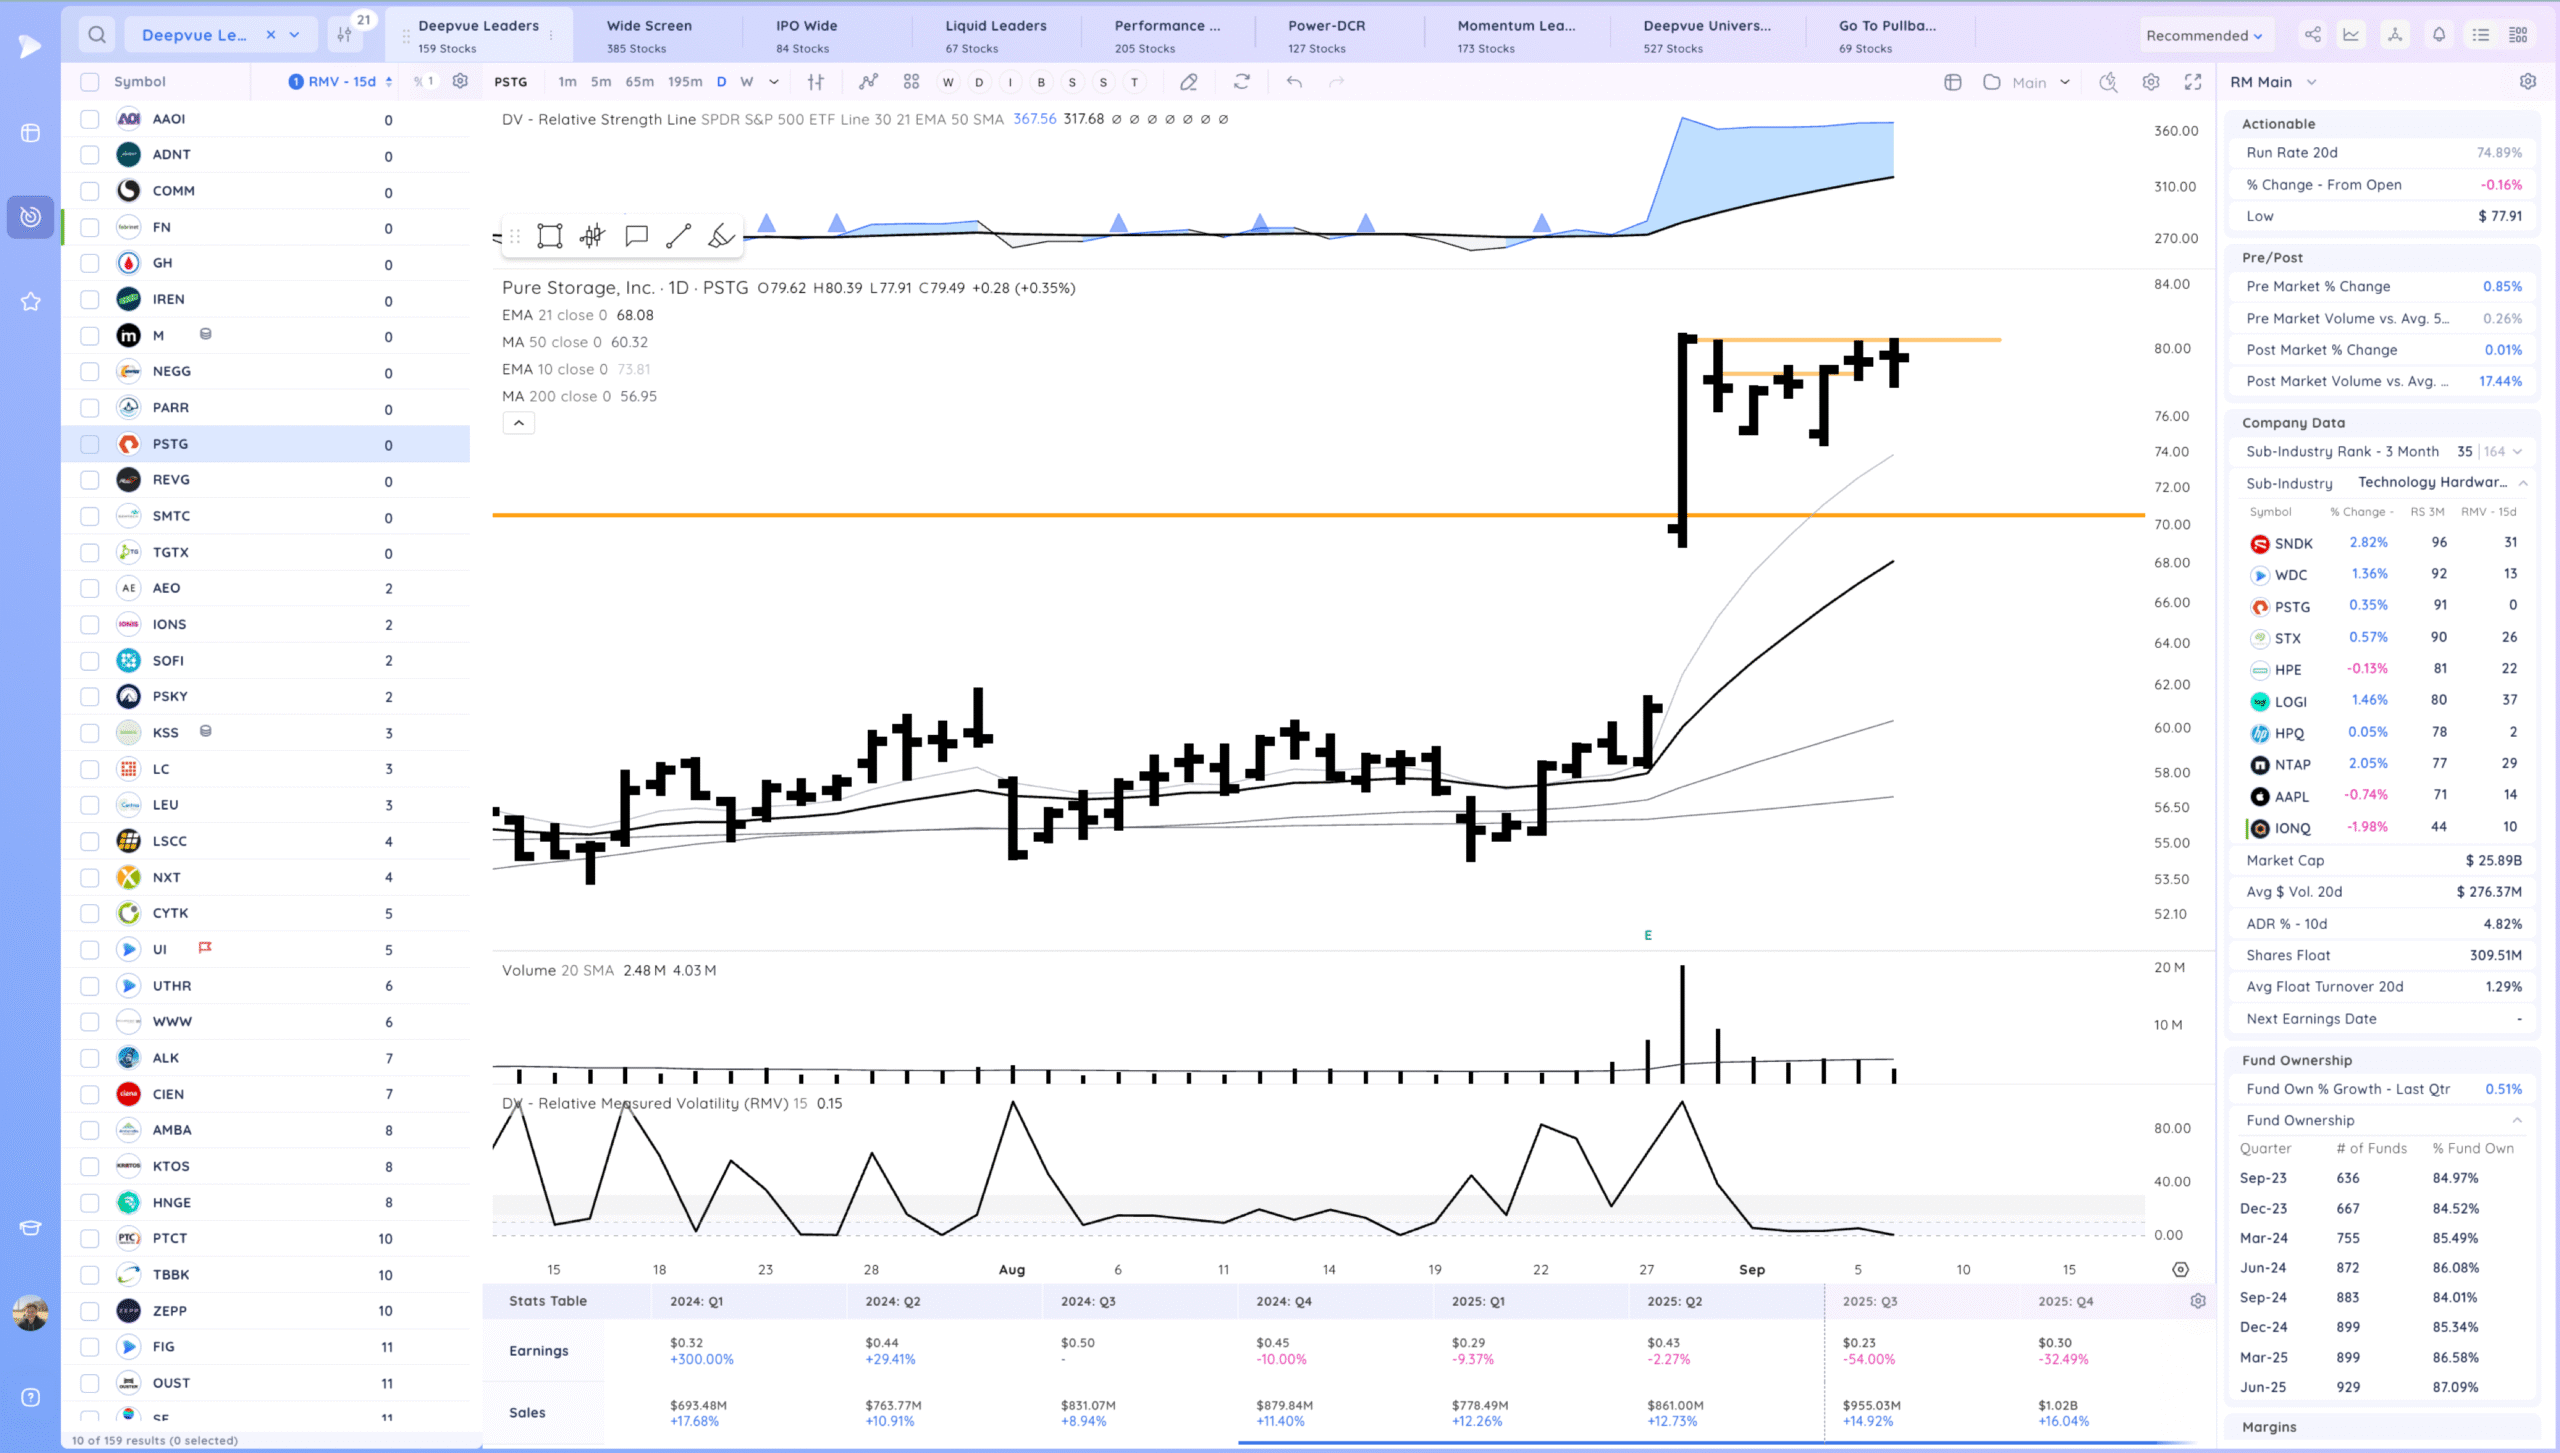Open favorites star in left sidebar

click(31, 301)
